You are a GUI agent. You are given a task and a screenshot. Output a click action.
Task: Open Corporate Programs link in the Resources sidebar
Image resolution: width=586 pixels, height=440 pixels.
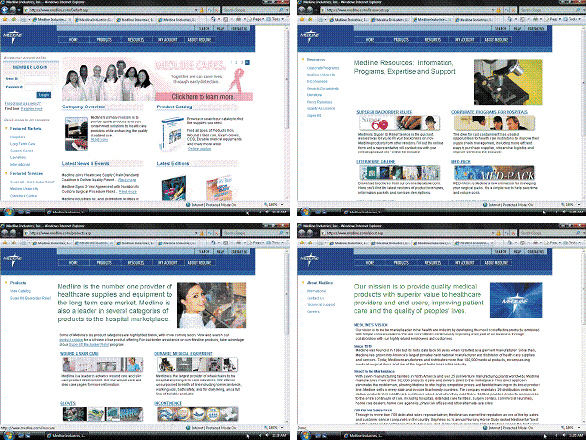coord(323,68)
